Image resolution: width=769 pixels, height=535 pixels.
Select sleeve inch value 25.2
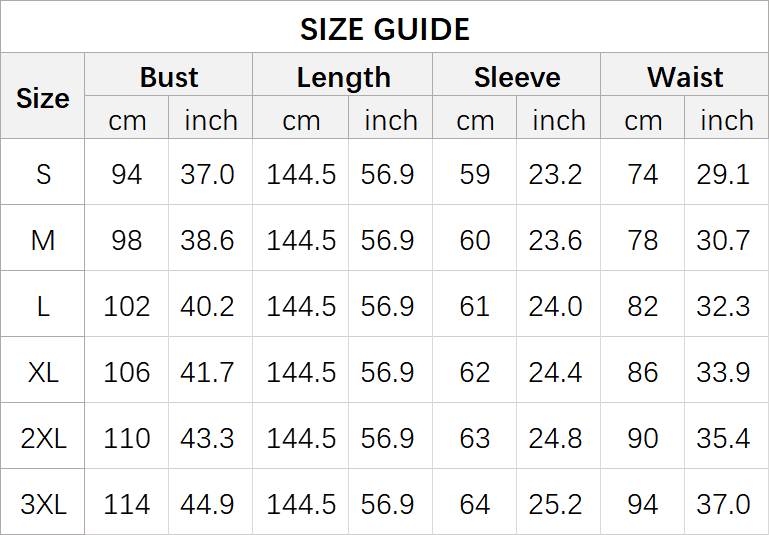coord(556,504)
